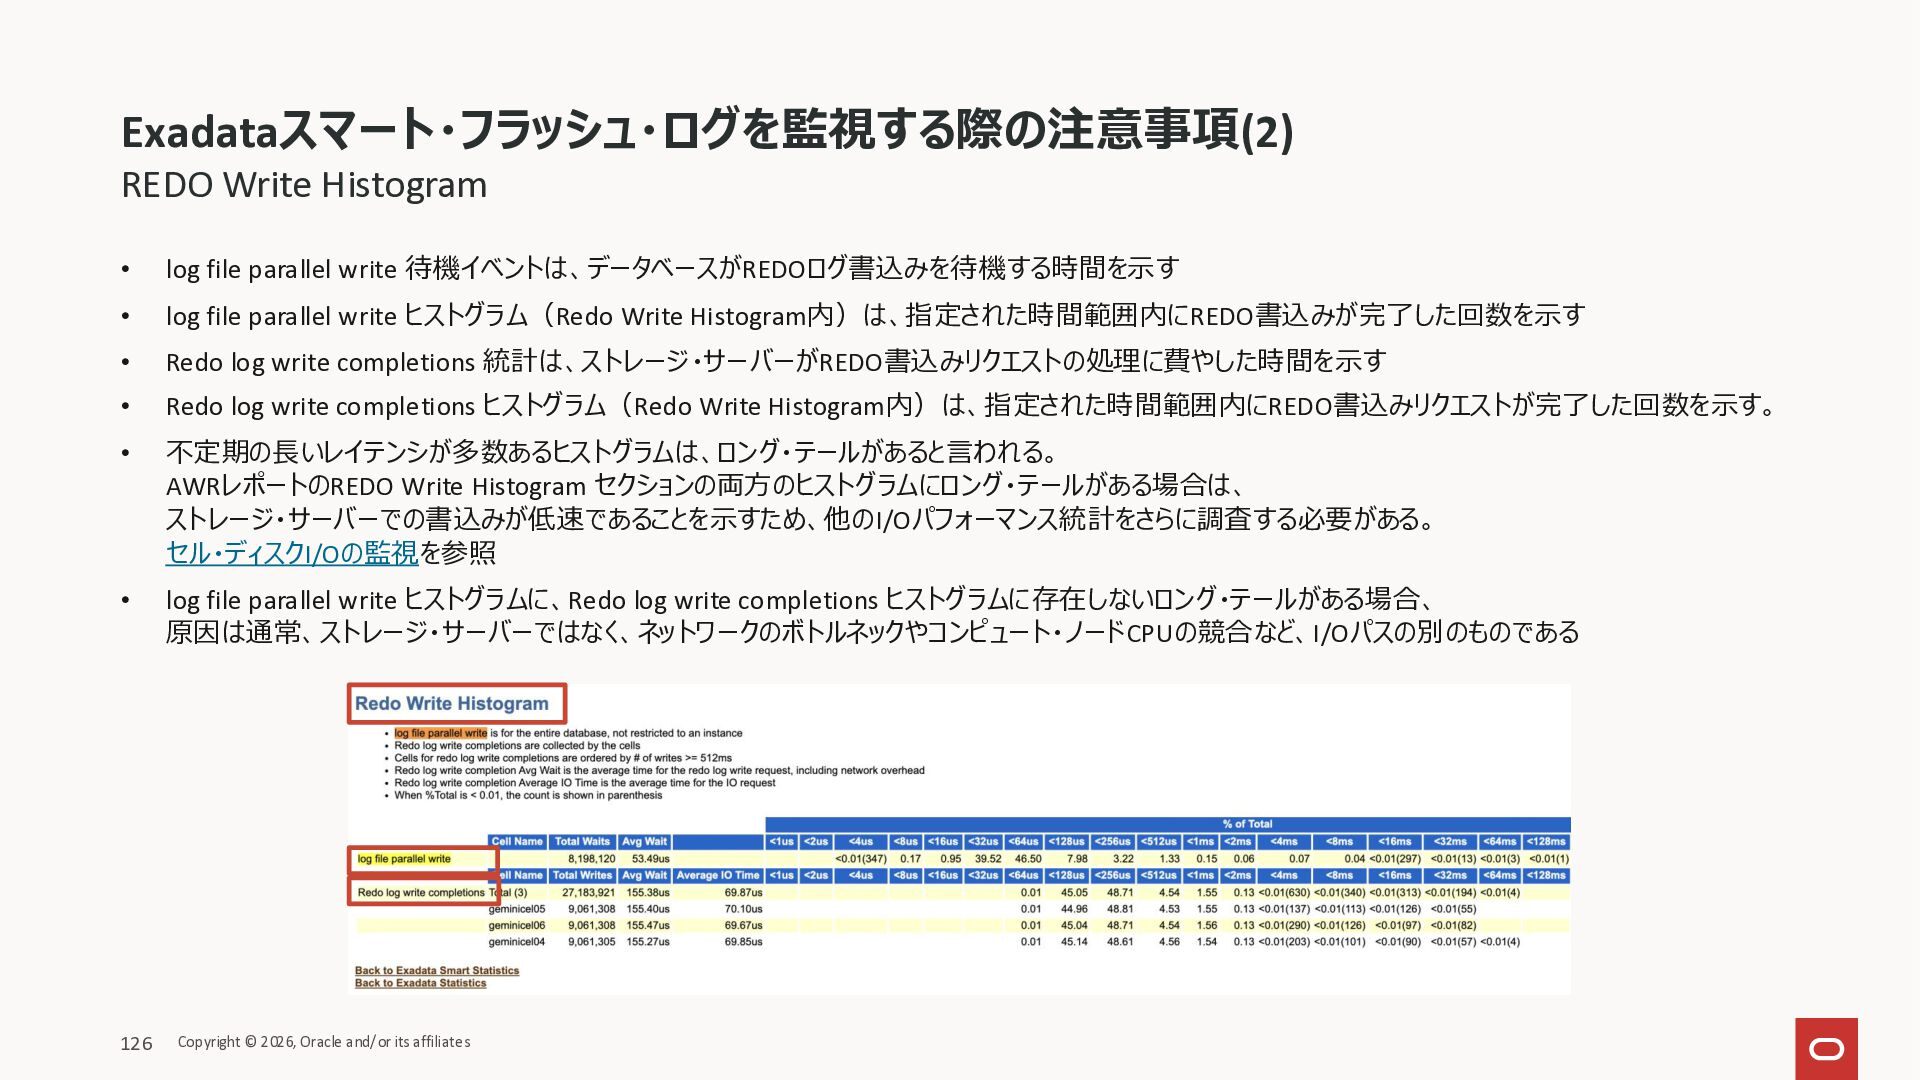The height and width of the screenshot is (1080, 1920).
Task: Click the highlighted log file parallel write label
Action: pos(405,859)
